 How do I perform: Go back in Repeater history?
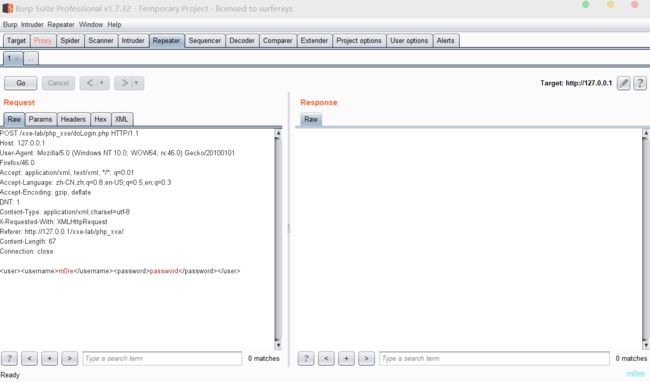click(90, 83)
